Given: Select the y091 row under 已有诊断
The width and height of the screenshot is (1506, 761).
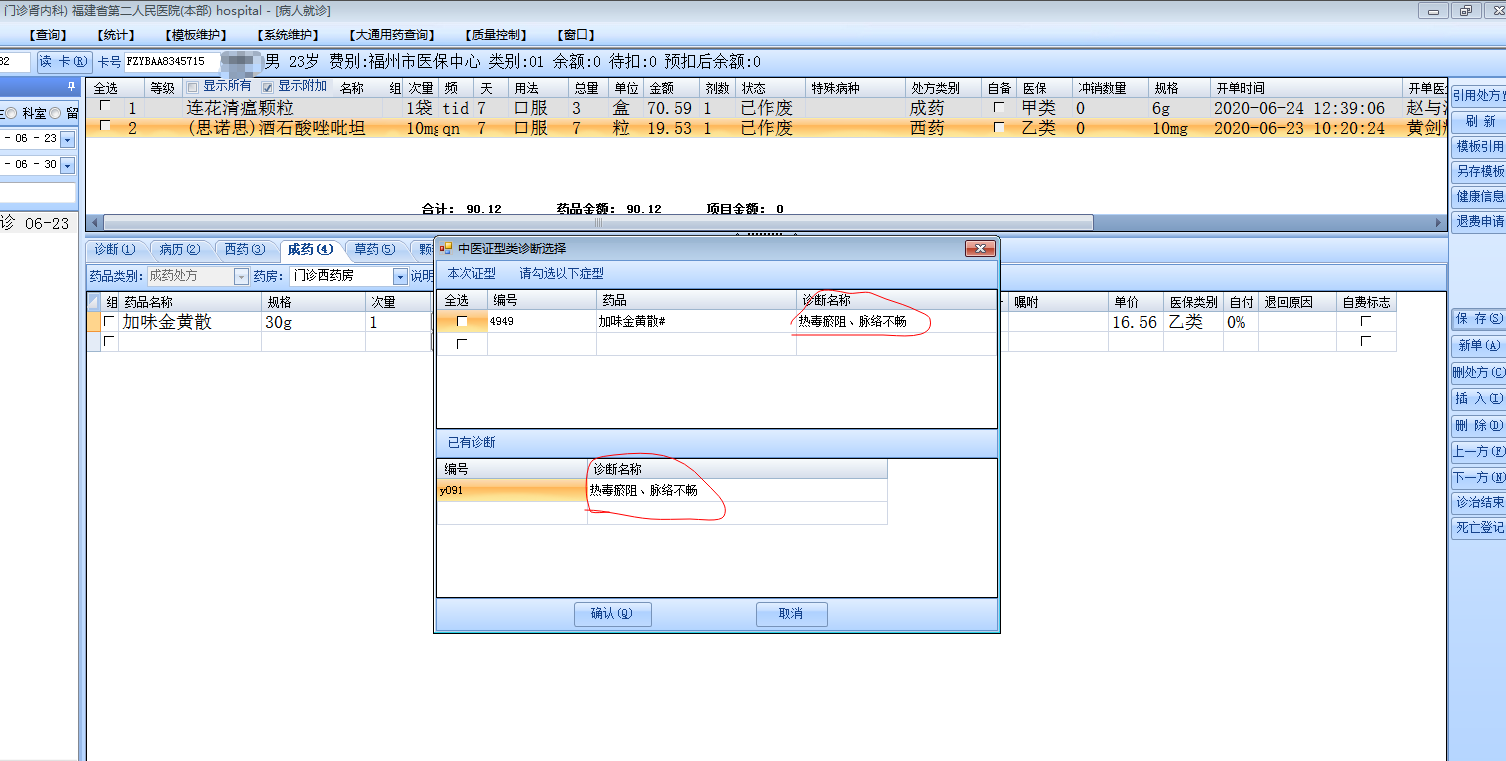Looking at the screenshot, I should pyautogui.click(x=662, y=491).
